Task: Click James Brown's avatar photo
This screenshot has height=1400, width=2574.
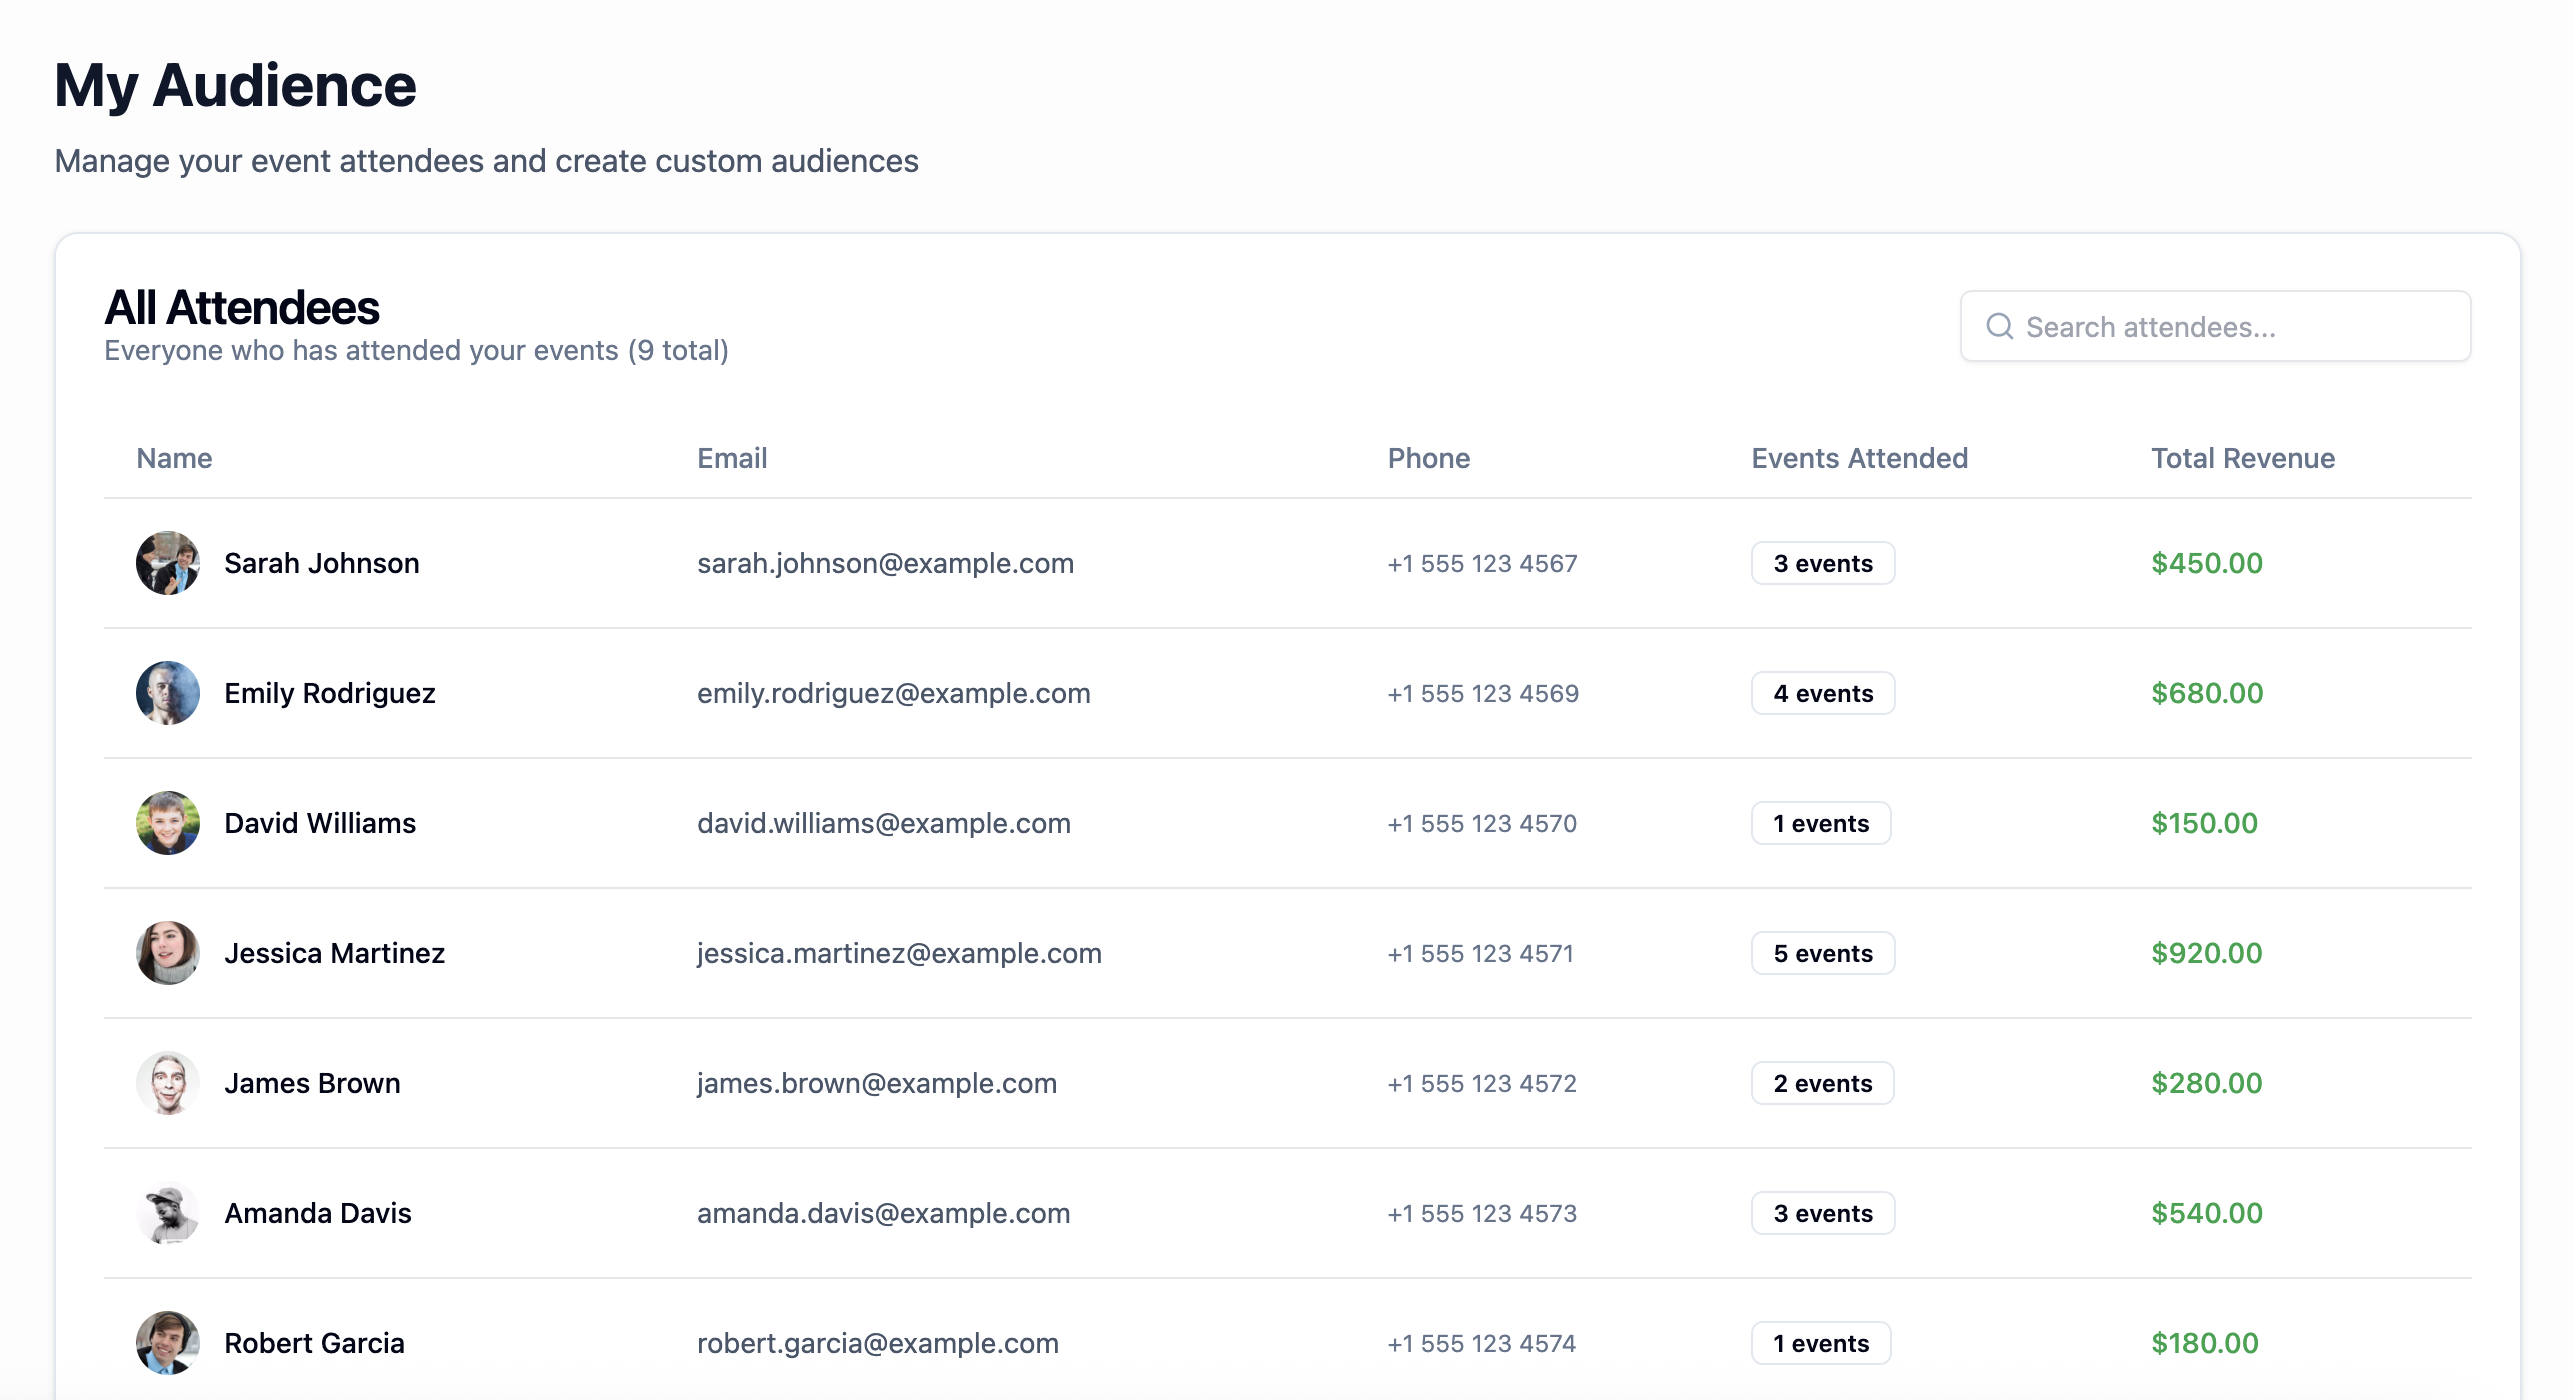Action: pyautogui.click(x=168, y=1083)
